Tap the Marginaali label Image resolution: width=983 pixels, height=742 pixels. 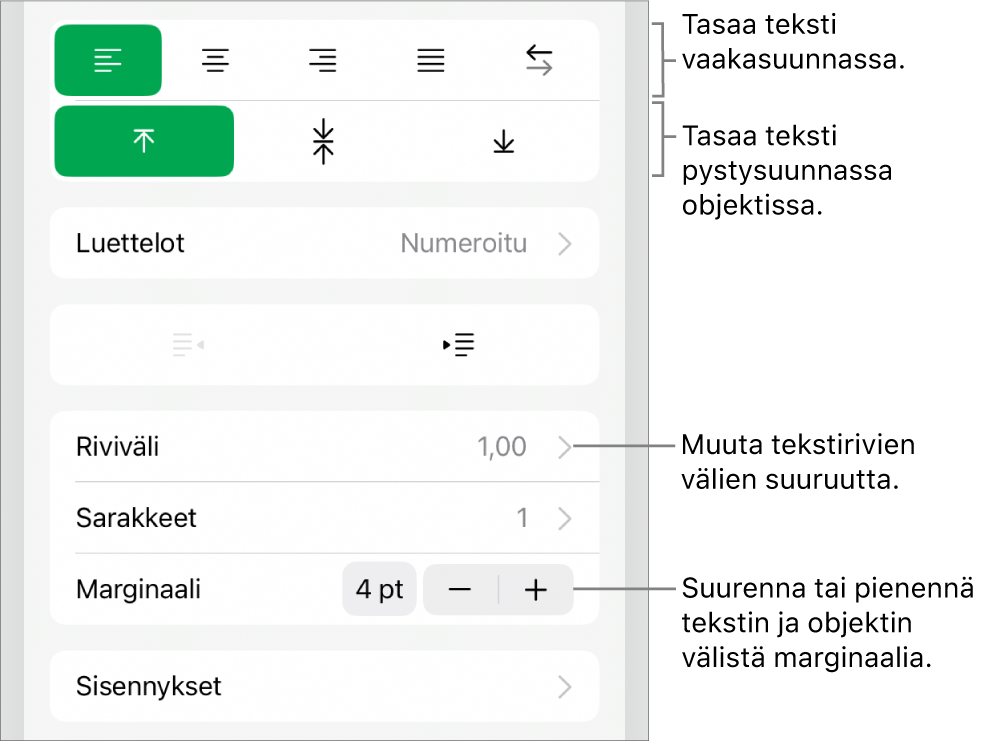tap(139, 590)
